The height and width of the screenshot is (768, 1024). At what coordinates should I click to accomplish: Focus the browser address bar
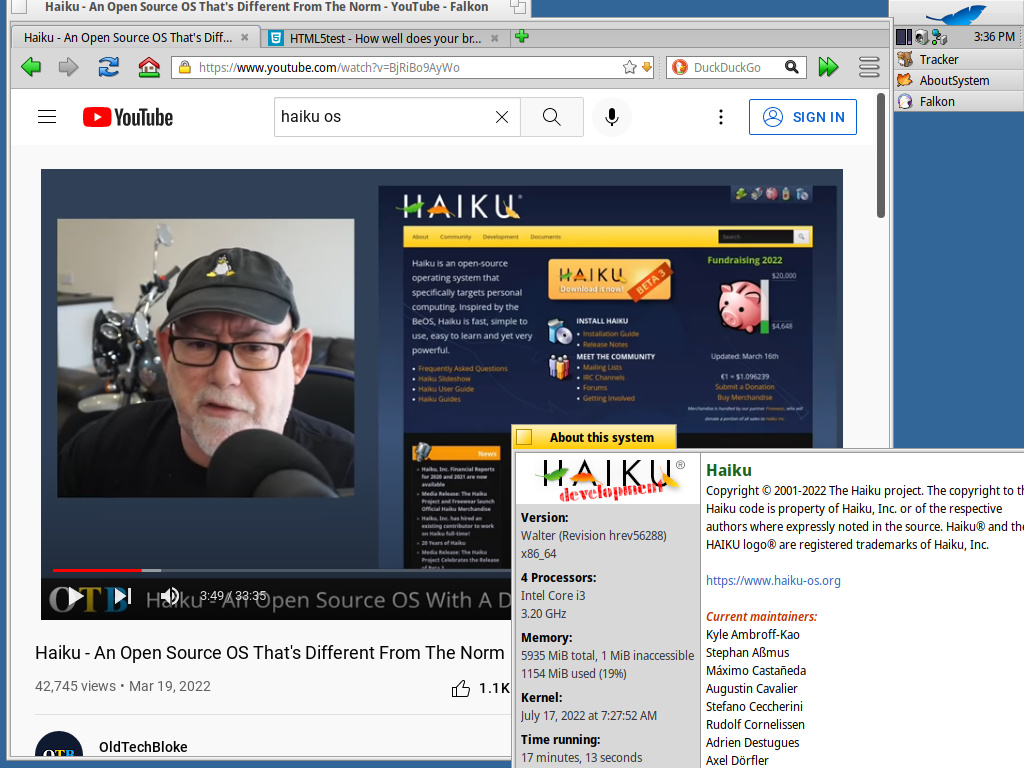(x=413, y=67)
